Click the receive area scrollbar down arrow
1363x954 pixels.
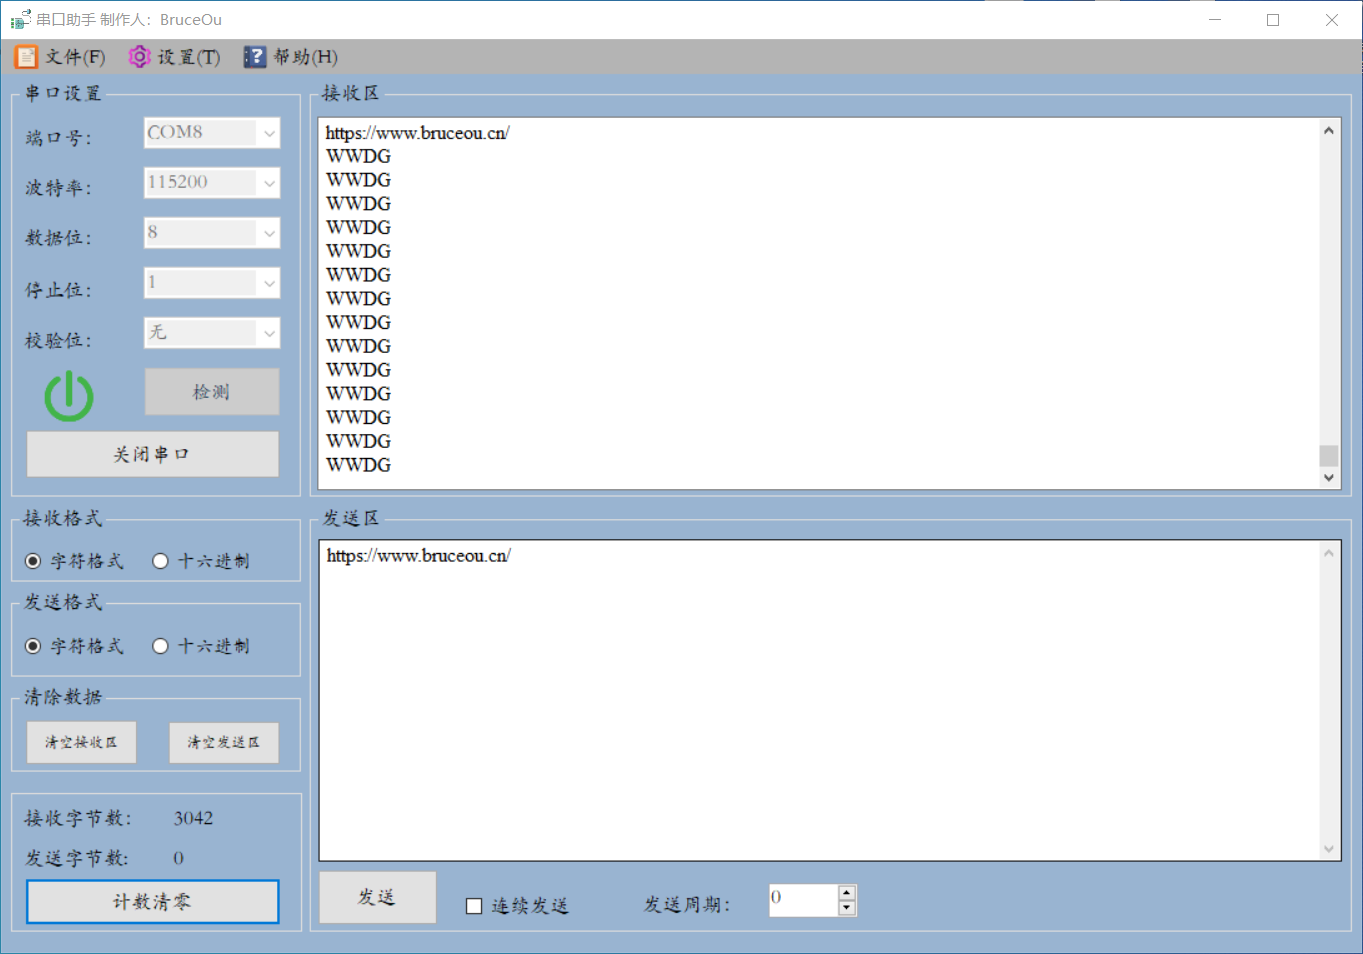click(x=1328, y=477)
